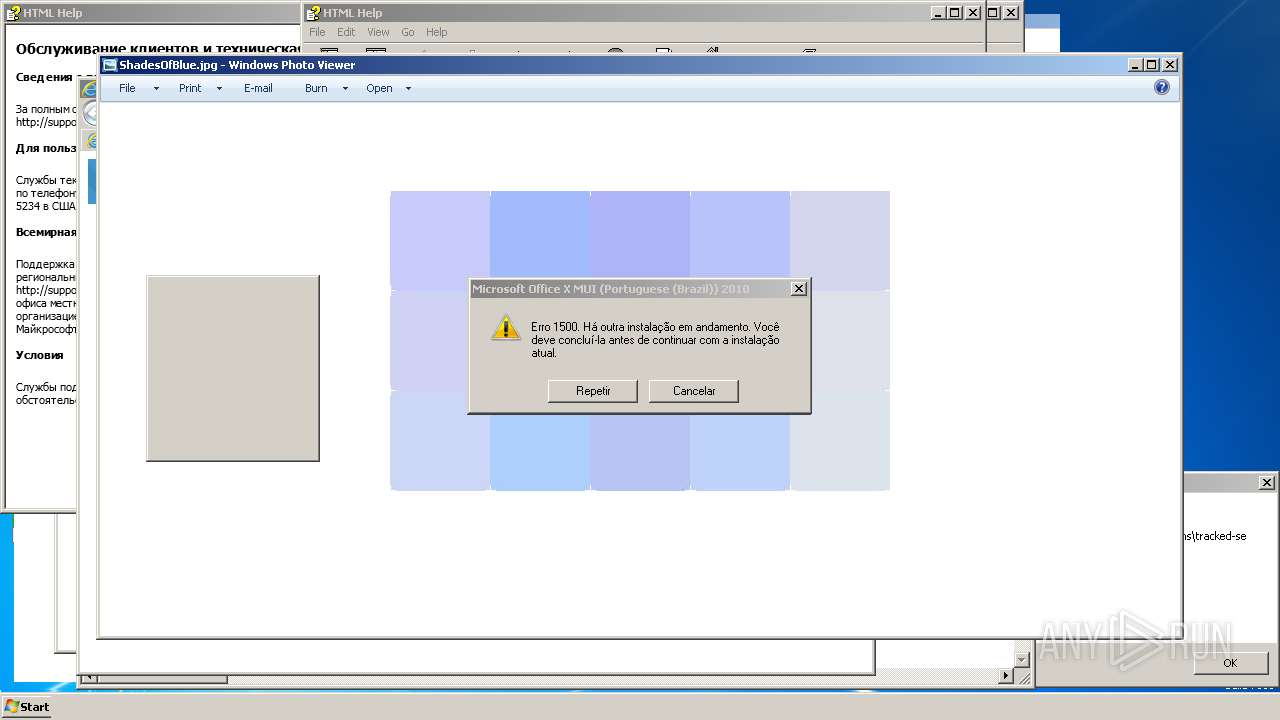Close the Windows Photo Viewer window
Image resolution: width=1280 pixels, height=720 pixels.
pyautogui.click(x=1170, y=65)
